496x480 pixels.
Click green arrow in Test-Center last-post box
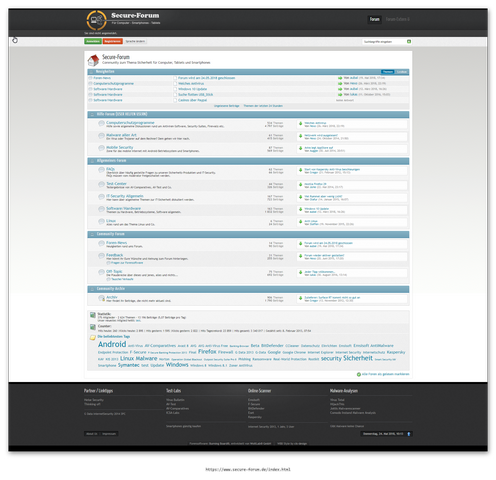(300, 184)
